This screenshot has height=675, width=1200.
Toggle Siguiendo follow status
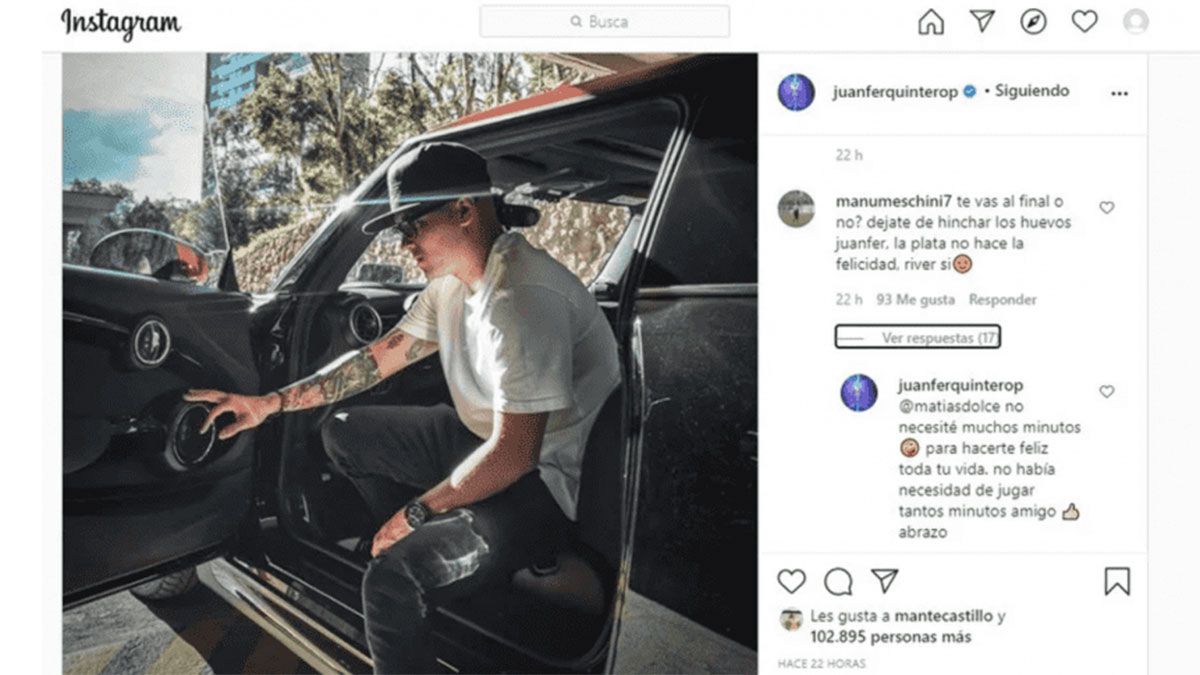[x=1032, y=91]
